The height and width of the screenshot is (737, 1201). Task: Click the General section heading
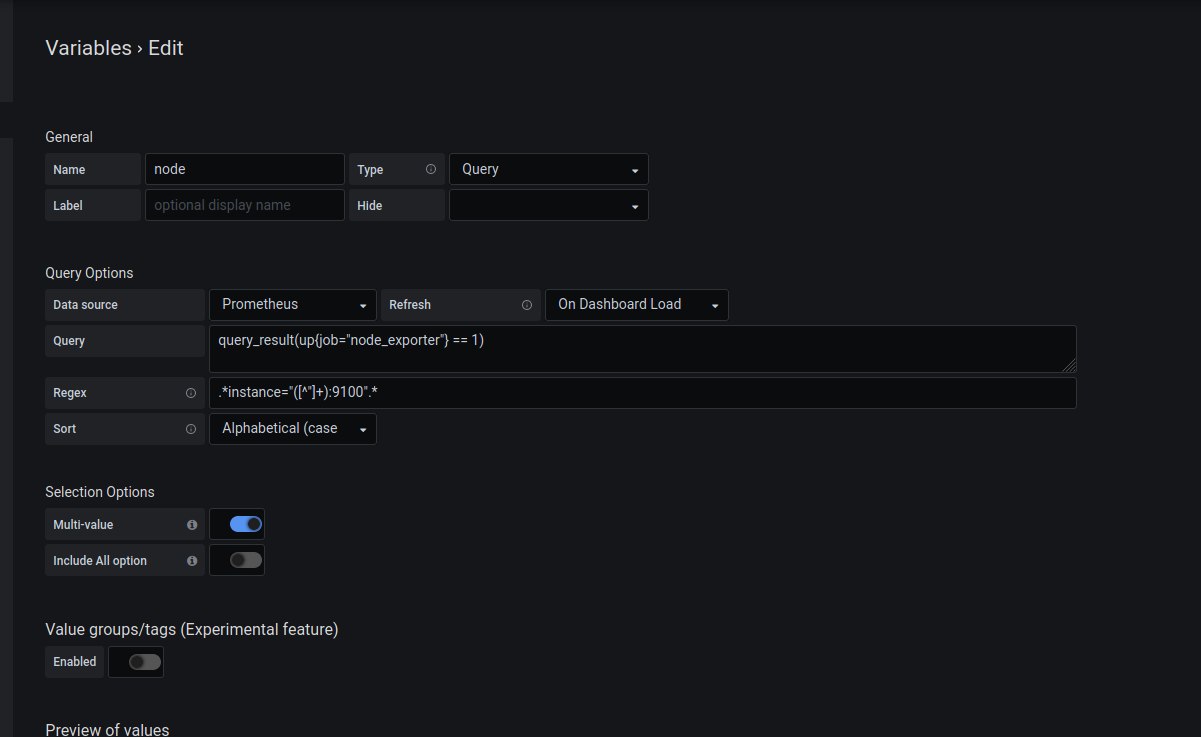pyautogui.click(x=69, y=137)
